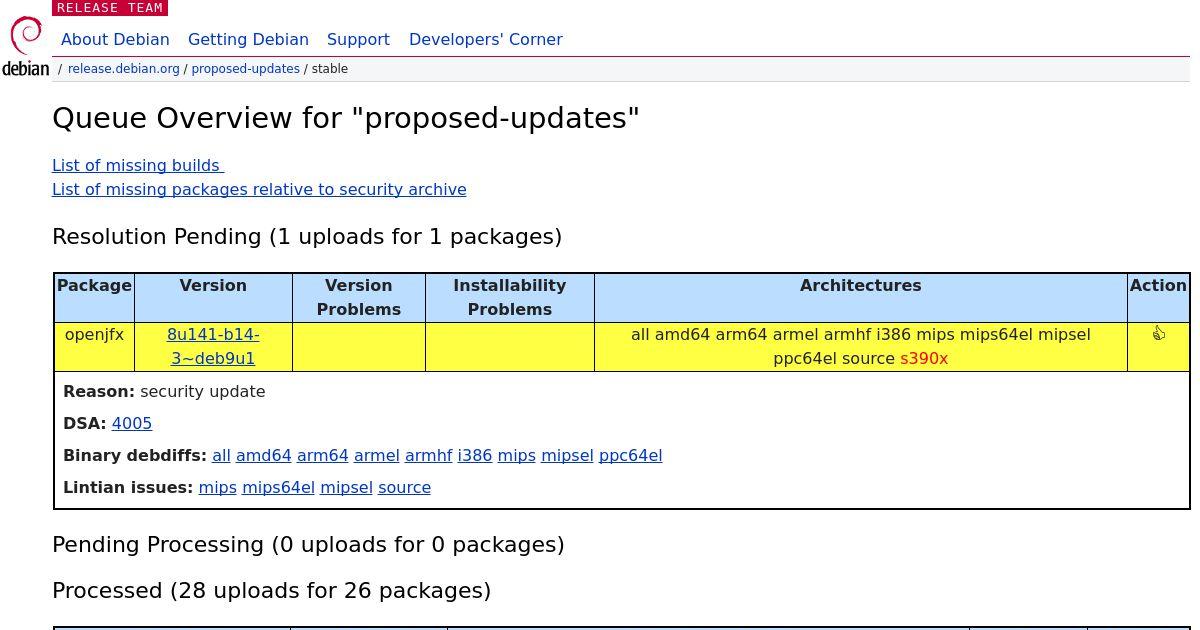The height and width of the screenshot is (630, 1200).
Task: Open openjfx version 8u141-b14-3~deb9u1 link
Action: tap(213, 346)
